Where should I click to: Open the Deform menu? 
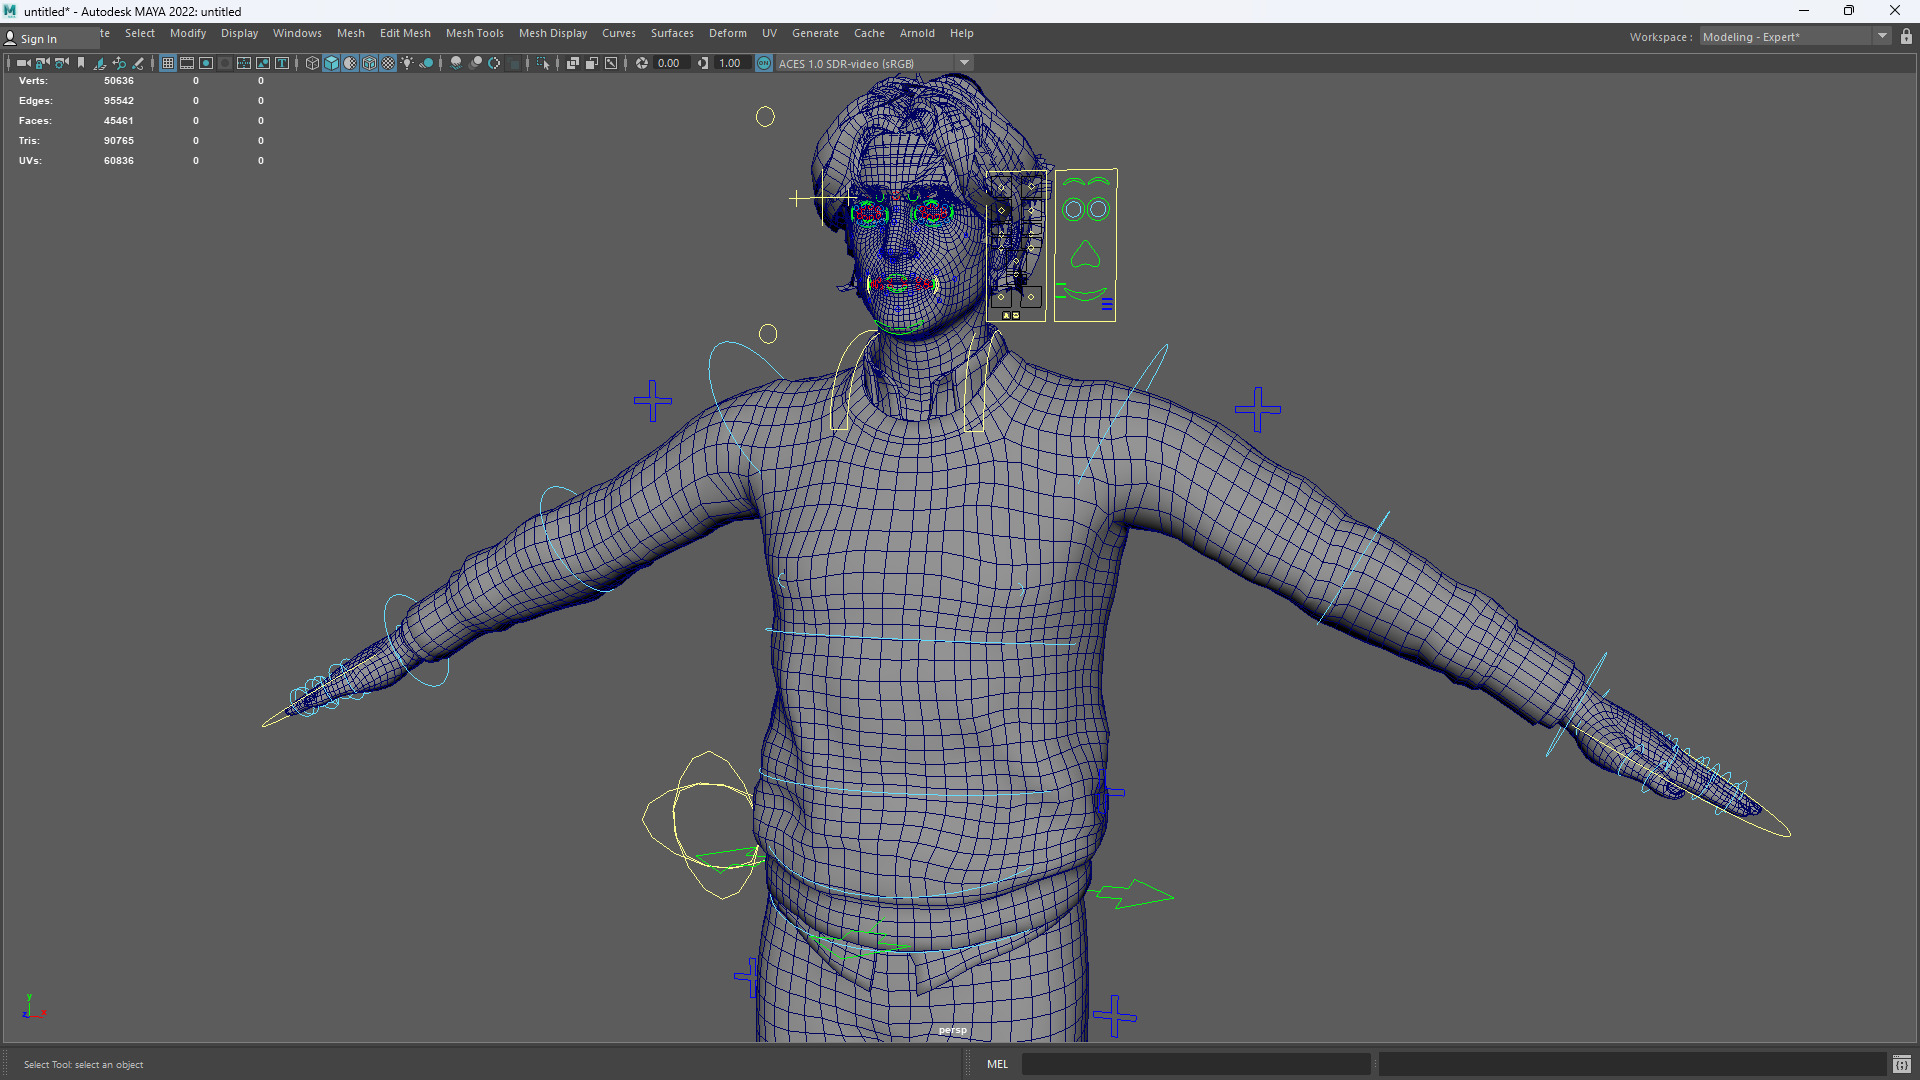click(727, 33)
